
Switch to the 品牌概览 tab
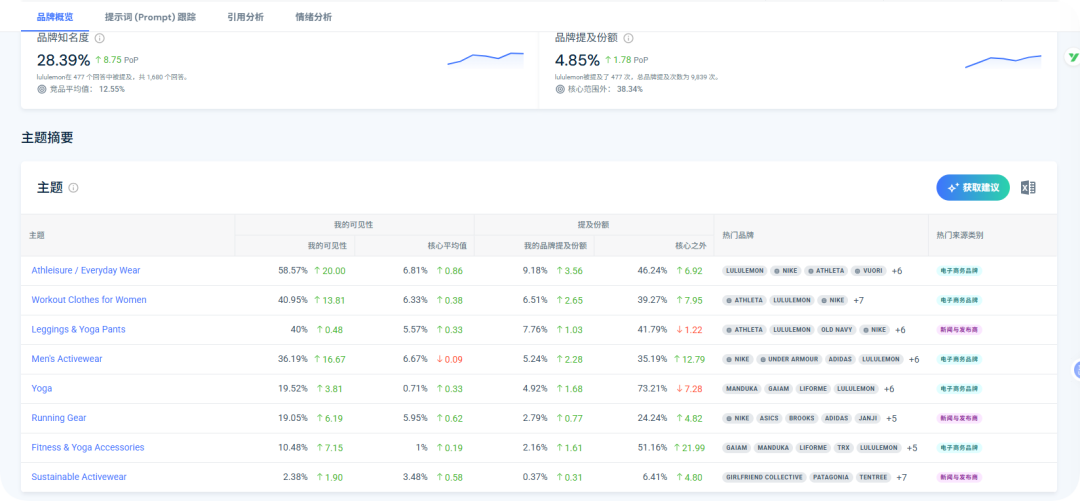(x=55, y=17)
